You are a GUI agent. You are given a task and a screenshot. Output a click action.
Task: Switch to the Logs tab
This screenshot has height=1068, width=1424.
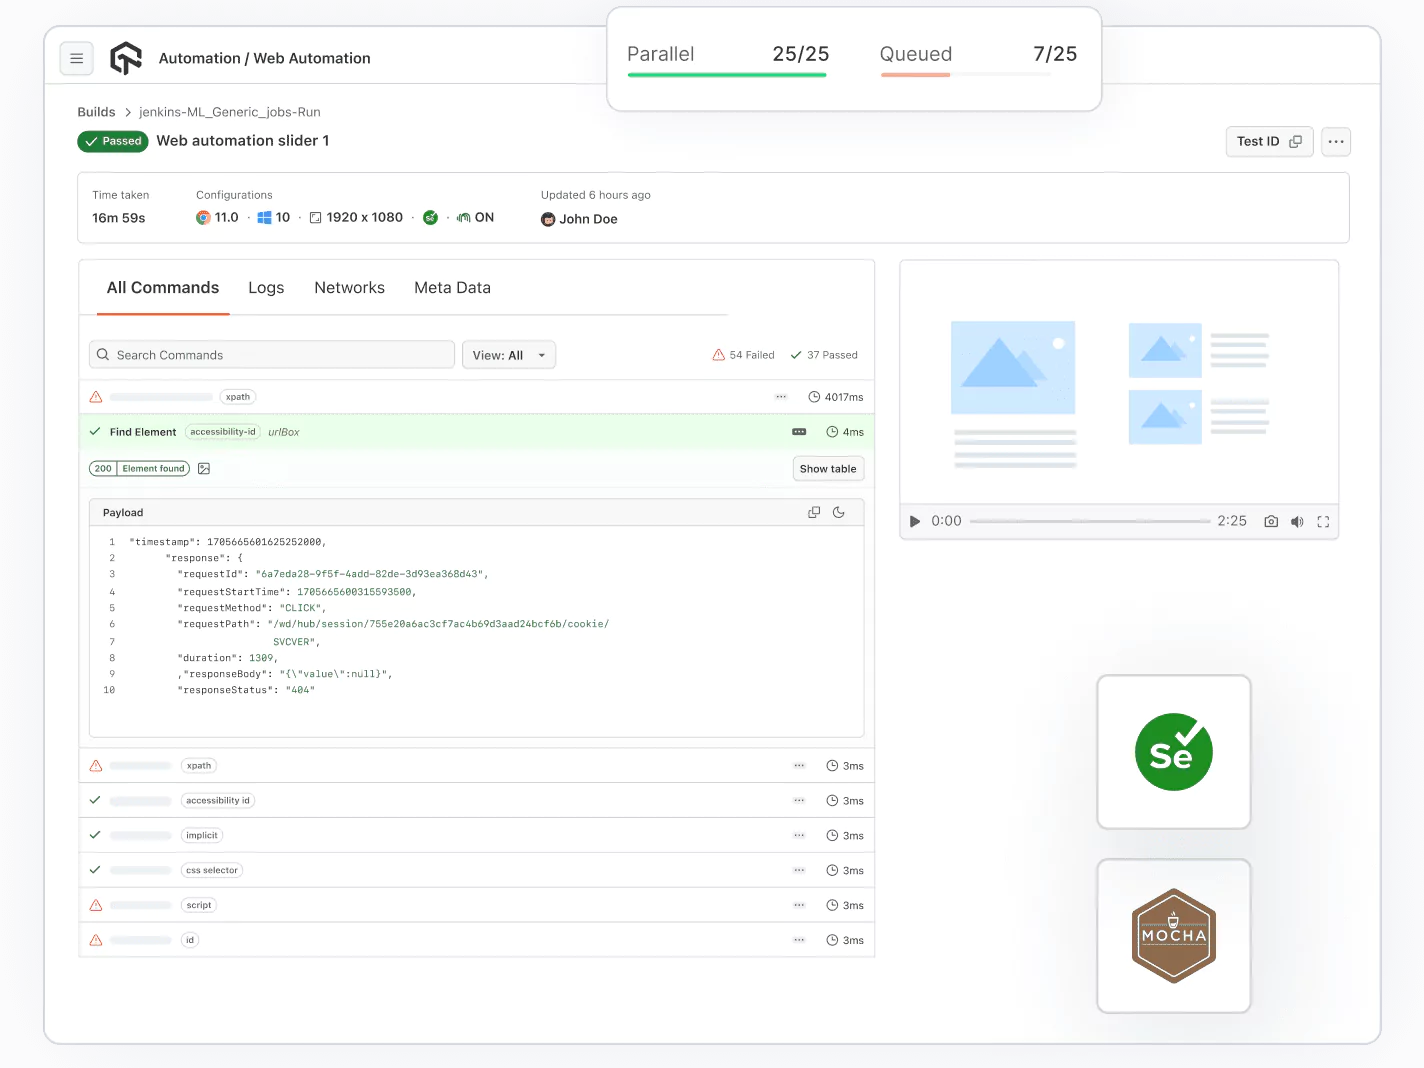click(266, 288)
